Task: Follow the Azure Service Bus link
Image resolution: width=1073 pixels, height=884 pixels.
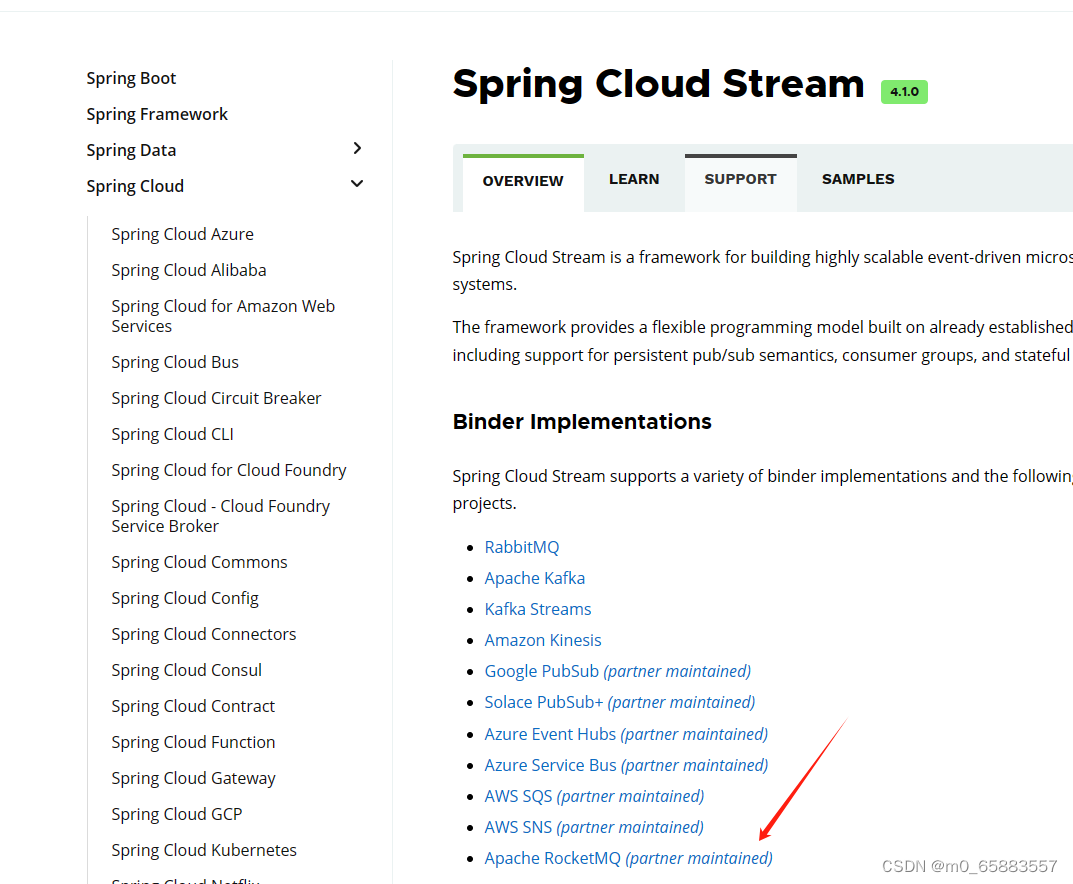Action: tap(626, 765)
